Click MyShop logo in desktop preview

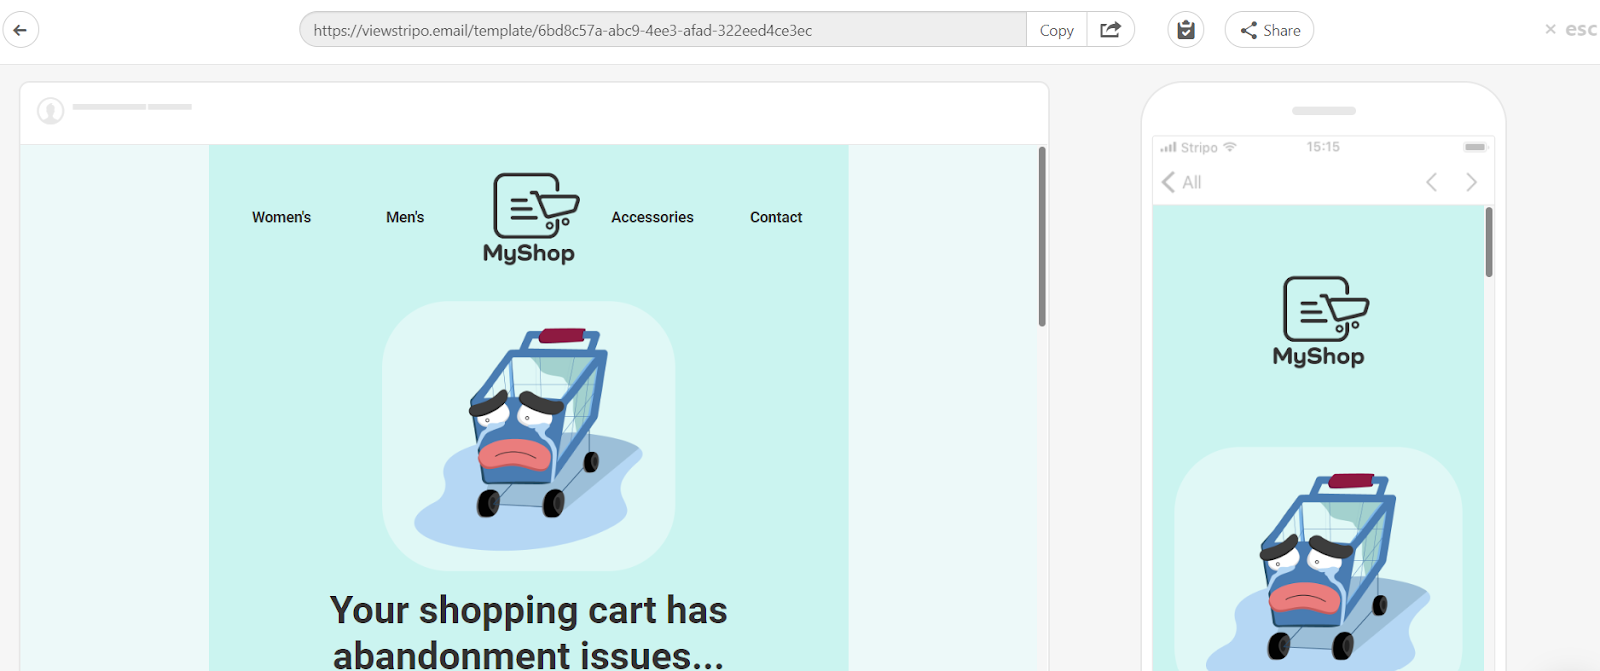[530, 219]
